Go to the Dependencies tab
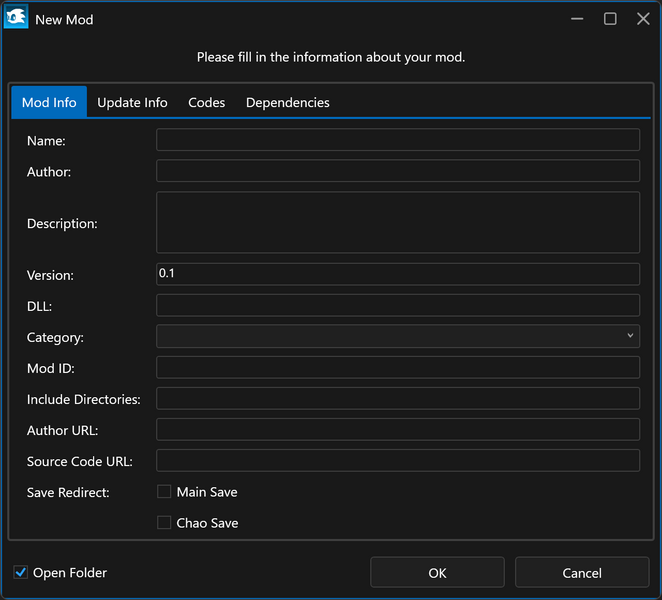The width and height of the screenshot is (662, 600). point(287,103)
